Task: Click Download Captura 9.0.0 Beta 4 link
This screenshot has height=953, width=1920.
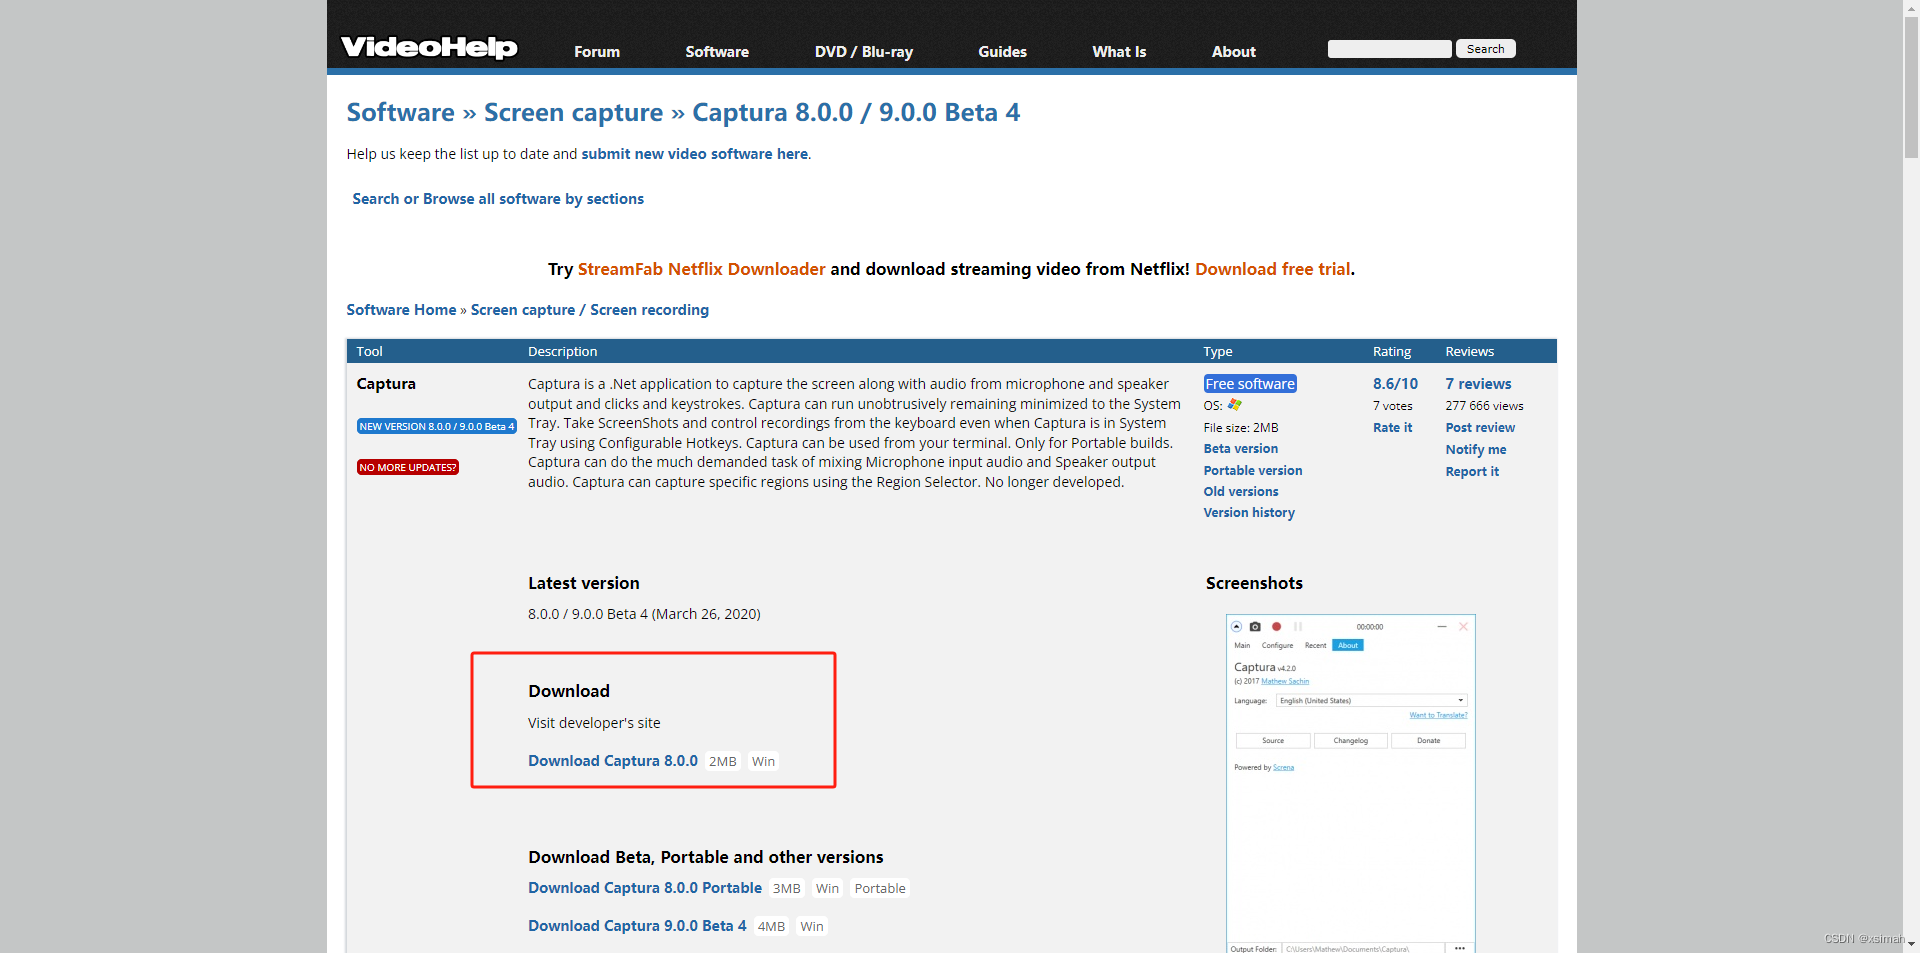Action: (637, 926)
